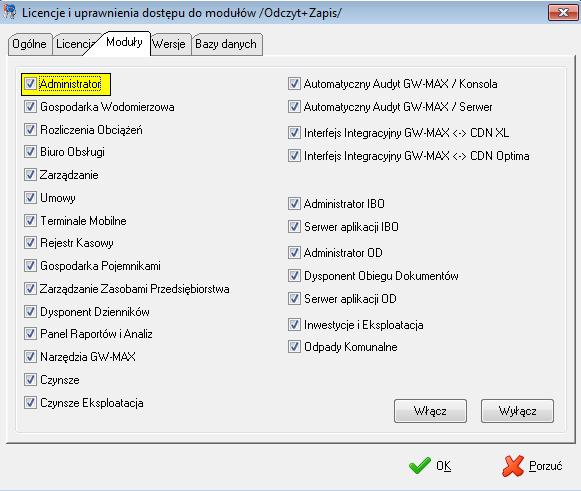Viewport: 581px width, 491px height.
Task: Toggle Terminale Mobilne checkbox
Action: coord(30,220)
